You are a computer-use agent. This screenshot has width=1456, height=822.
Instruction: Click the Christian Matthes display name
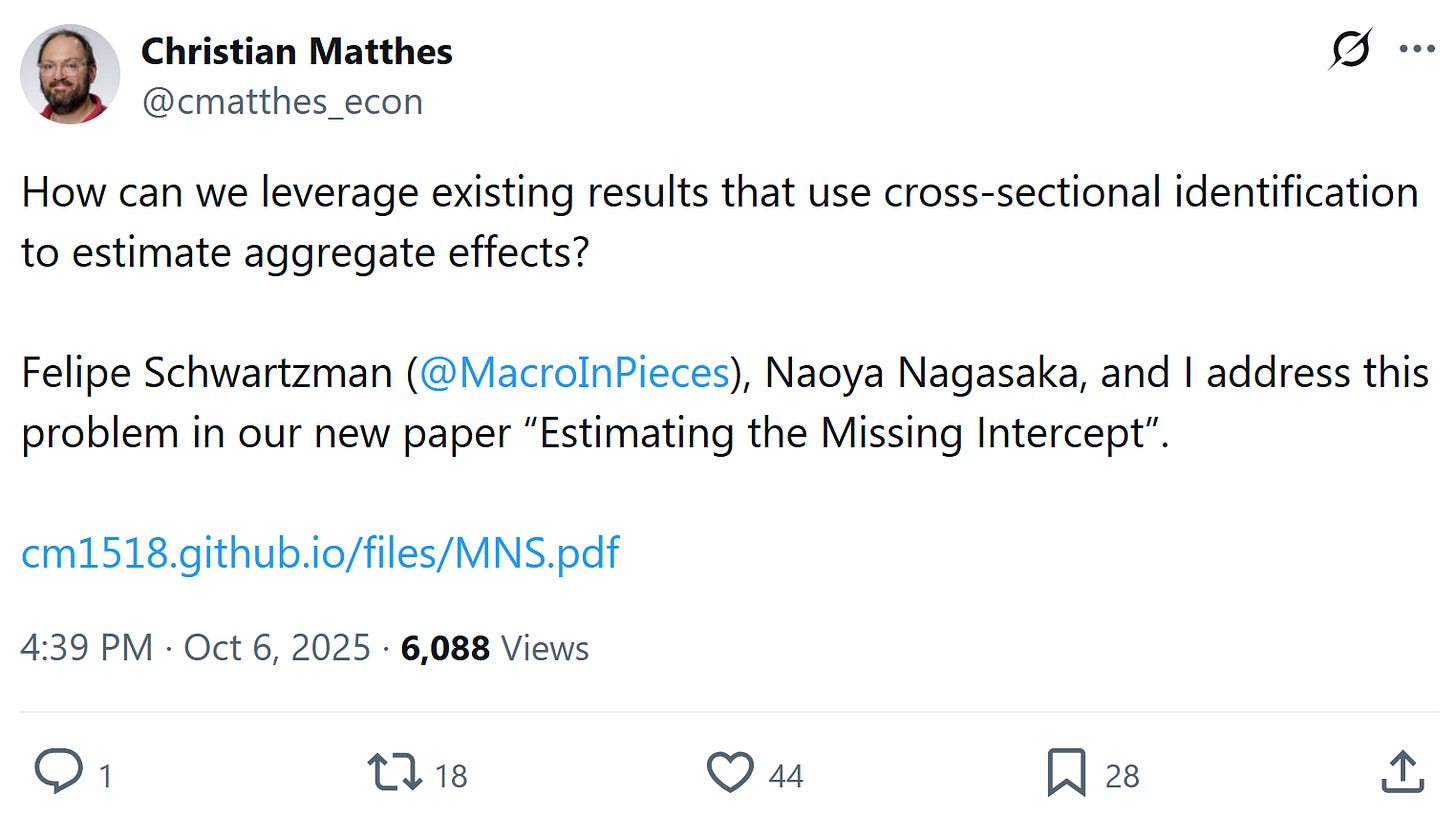pyautogui.click(x=297, y=51)
